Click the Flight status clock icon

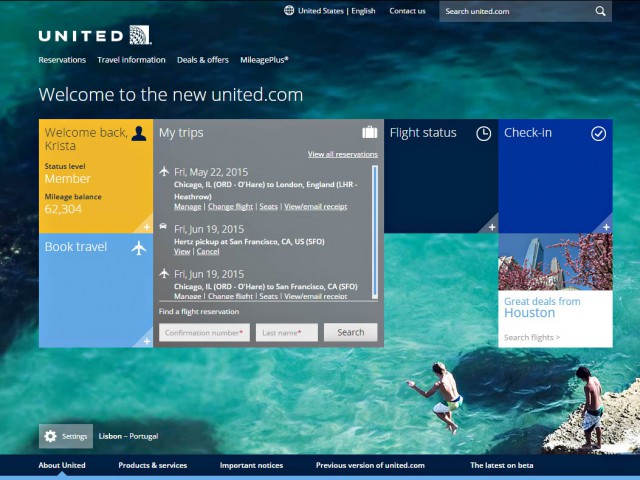pos(484,133)
